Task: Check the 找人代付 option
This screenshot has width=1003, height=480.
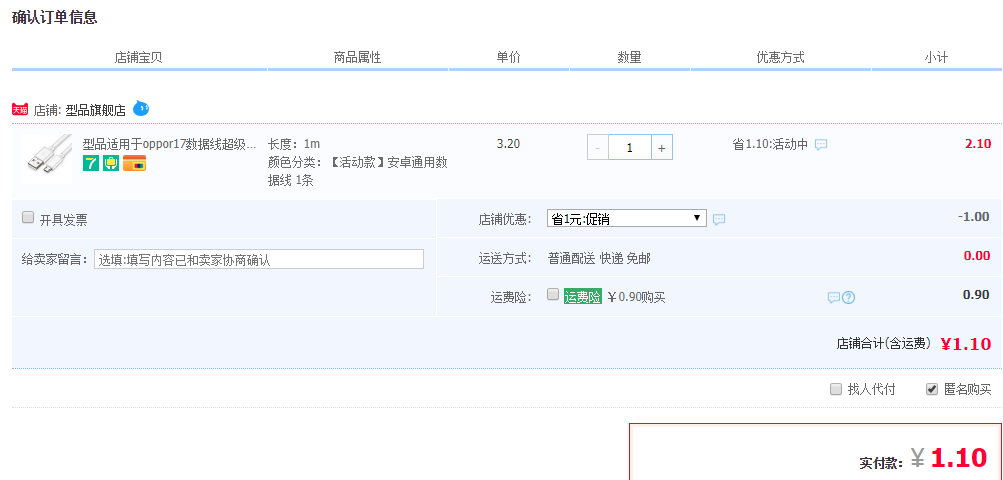Action: tap(835, 389)
